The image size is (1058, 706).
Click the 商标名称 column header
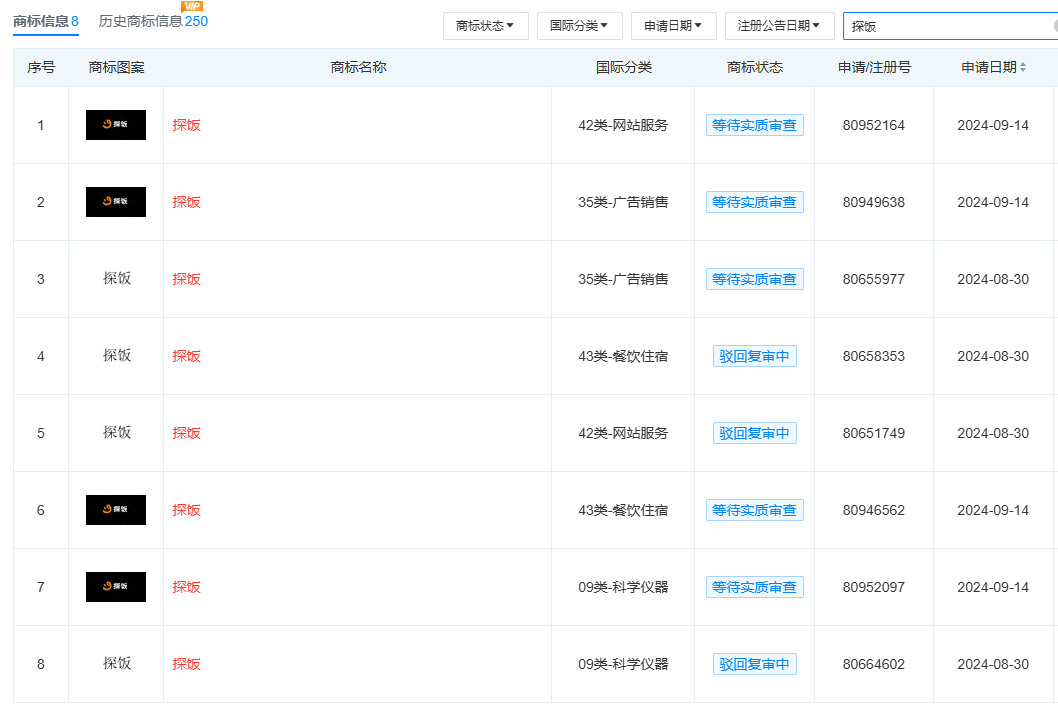(358, 67)
